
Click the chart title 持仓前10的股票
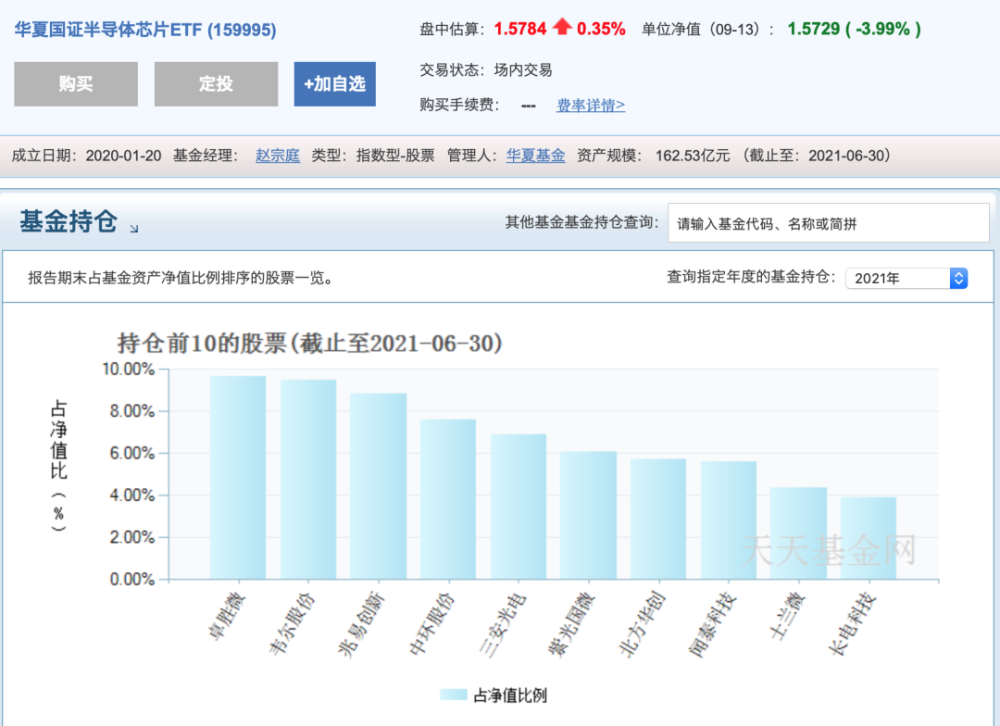(x=309, y=343)
